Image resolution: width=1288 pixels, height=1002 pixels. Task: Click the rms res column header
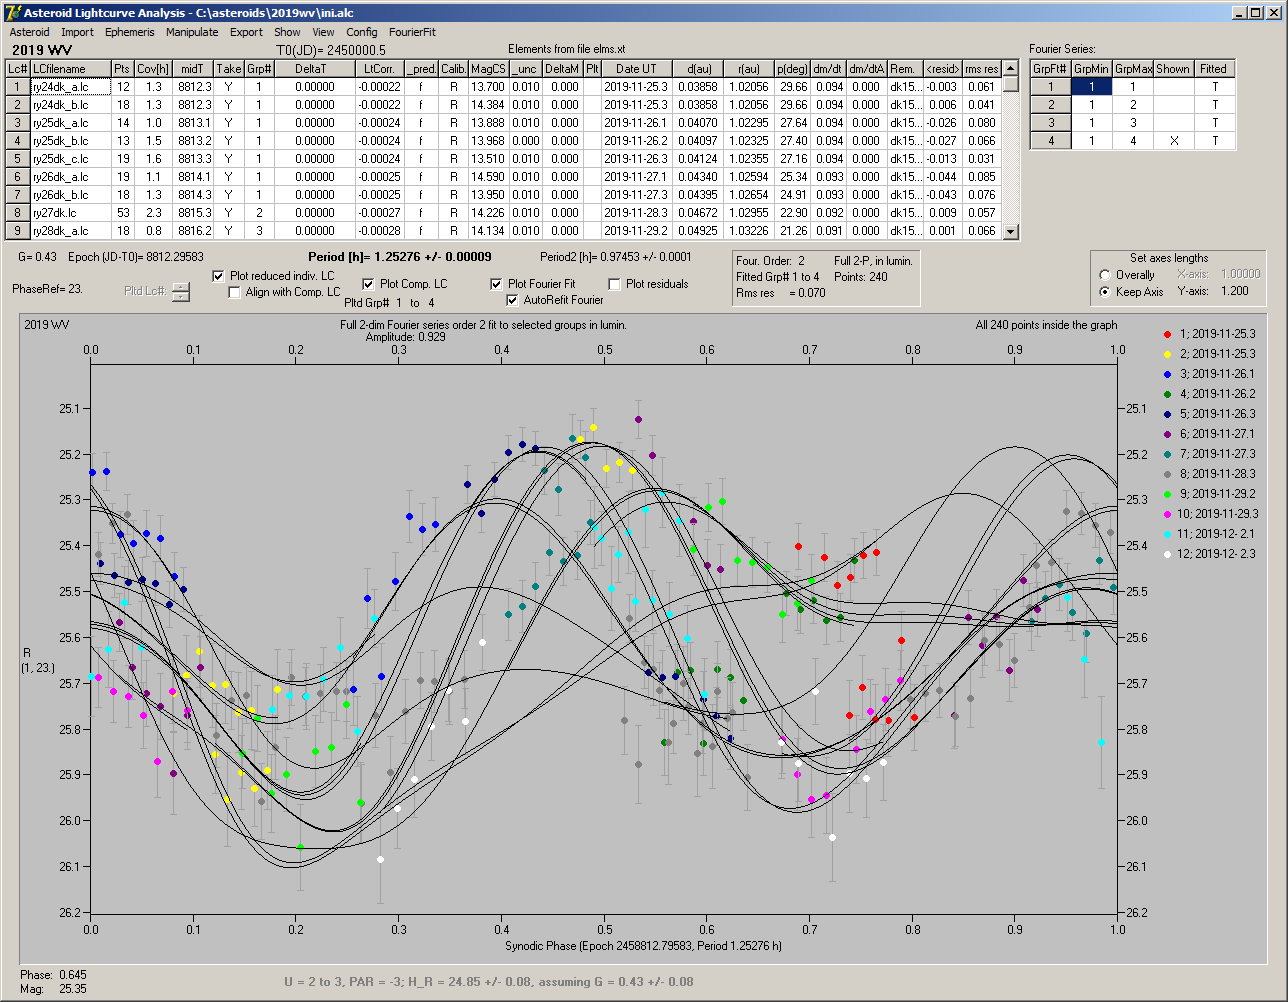pyautogui.click(x=982, y=69)
